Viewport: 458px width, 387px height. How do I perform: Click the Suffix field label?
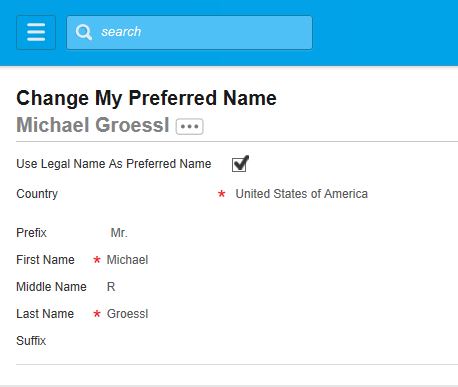coord(31,341)
